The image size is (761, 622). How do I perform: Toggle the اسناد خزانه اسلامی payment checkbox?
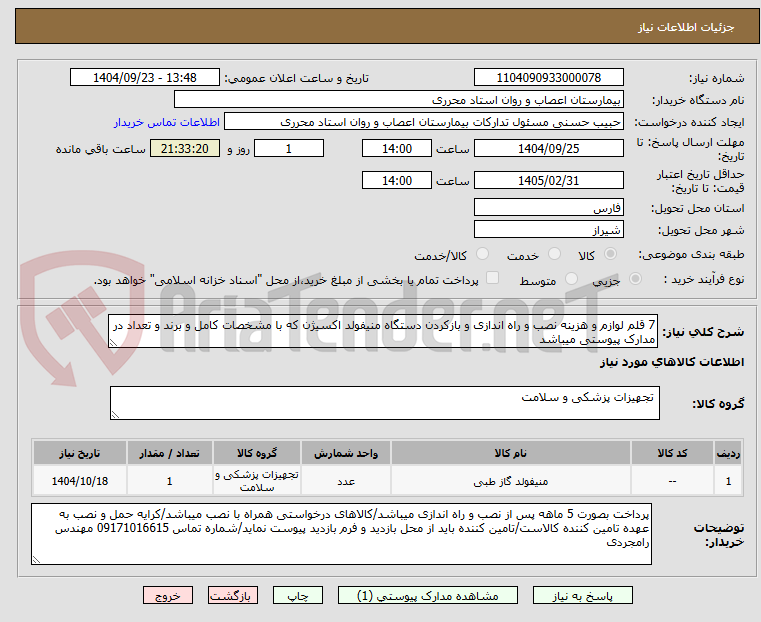[492, 278]
